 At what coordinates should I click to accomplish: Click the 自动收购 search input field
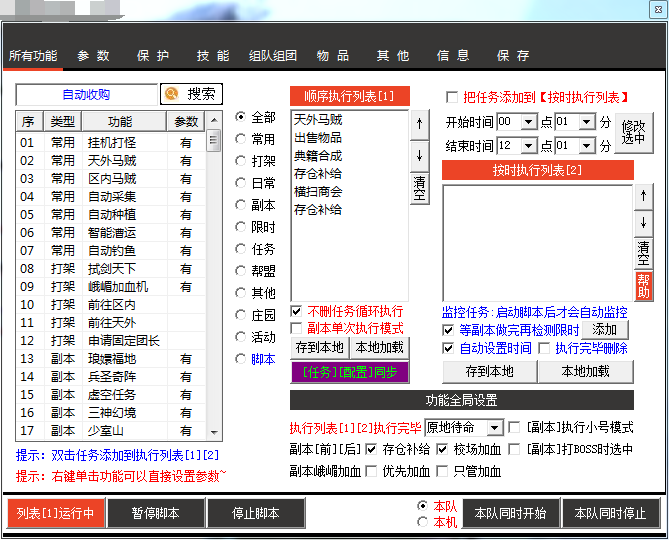(x=87, y=94)
